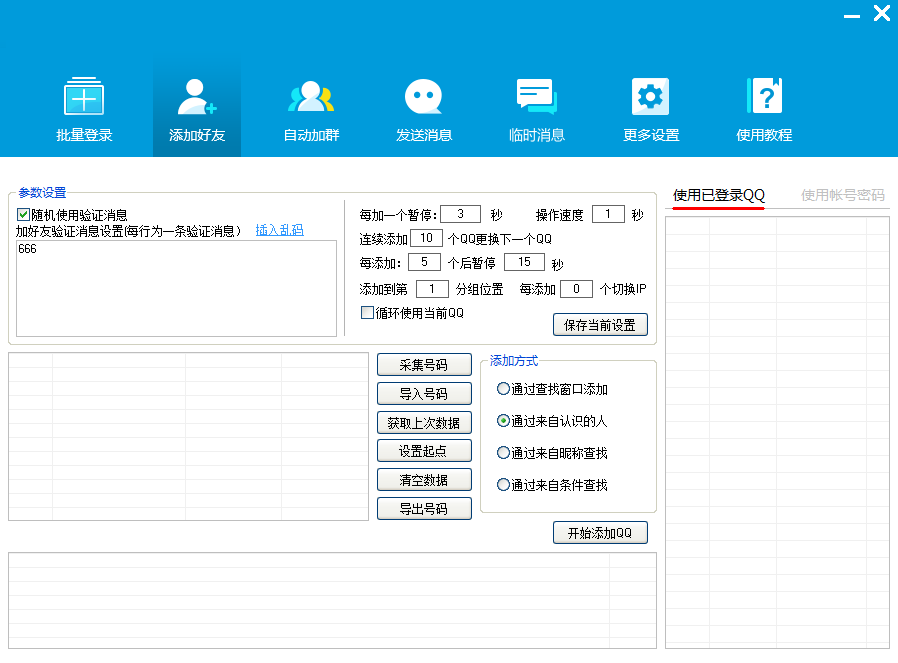Click 清空数据 button

[424, 480]
